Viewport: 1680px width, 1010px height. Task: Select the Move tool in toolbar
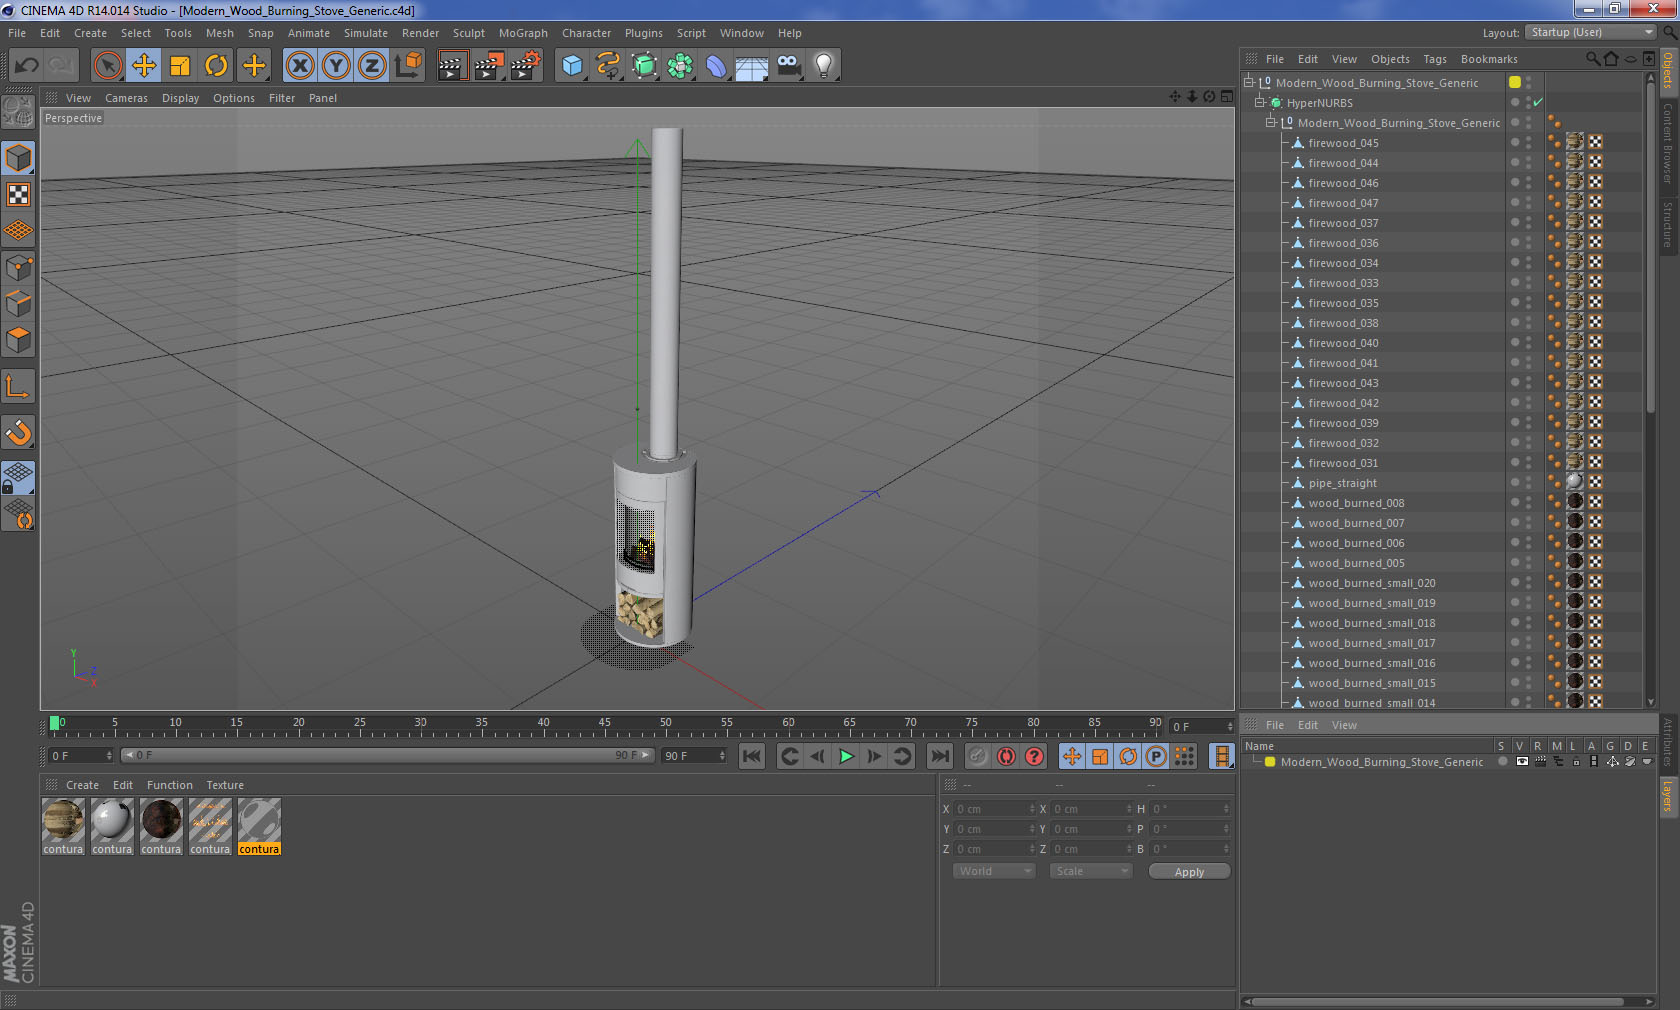[x=144, y=66]
